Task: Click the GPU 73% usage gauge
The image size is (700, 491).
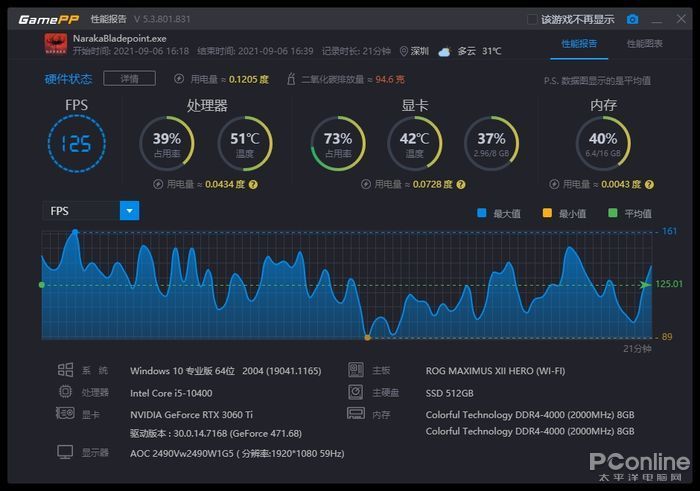Action: coord(338,144)
